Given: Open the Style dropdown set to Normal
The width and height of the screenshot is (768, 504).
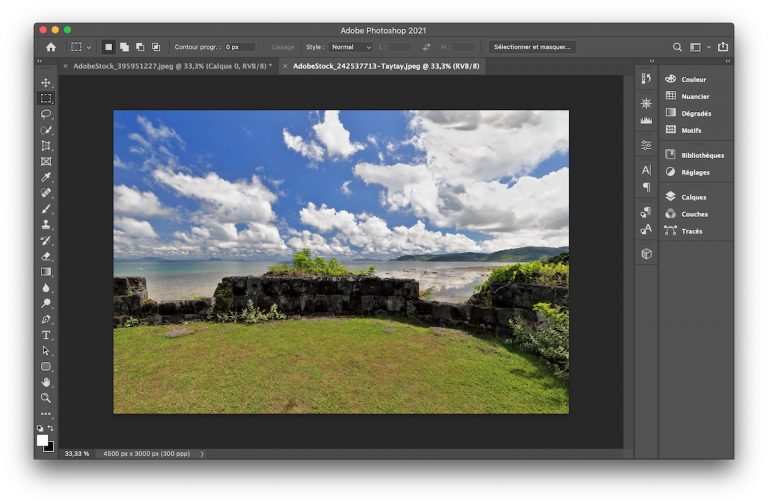Looking at the screenshot, I should tap(351, 47).
